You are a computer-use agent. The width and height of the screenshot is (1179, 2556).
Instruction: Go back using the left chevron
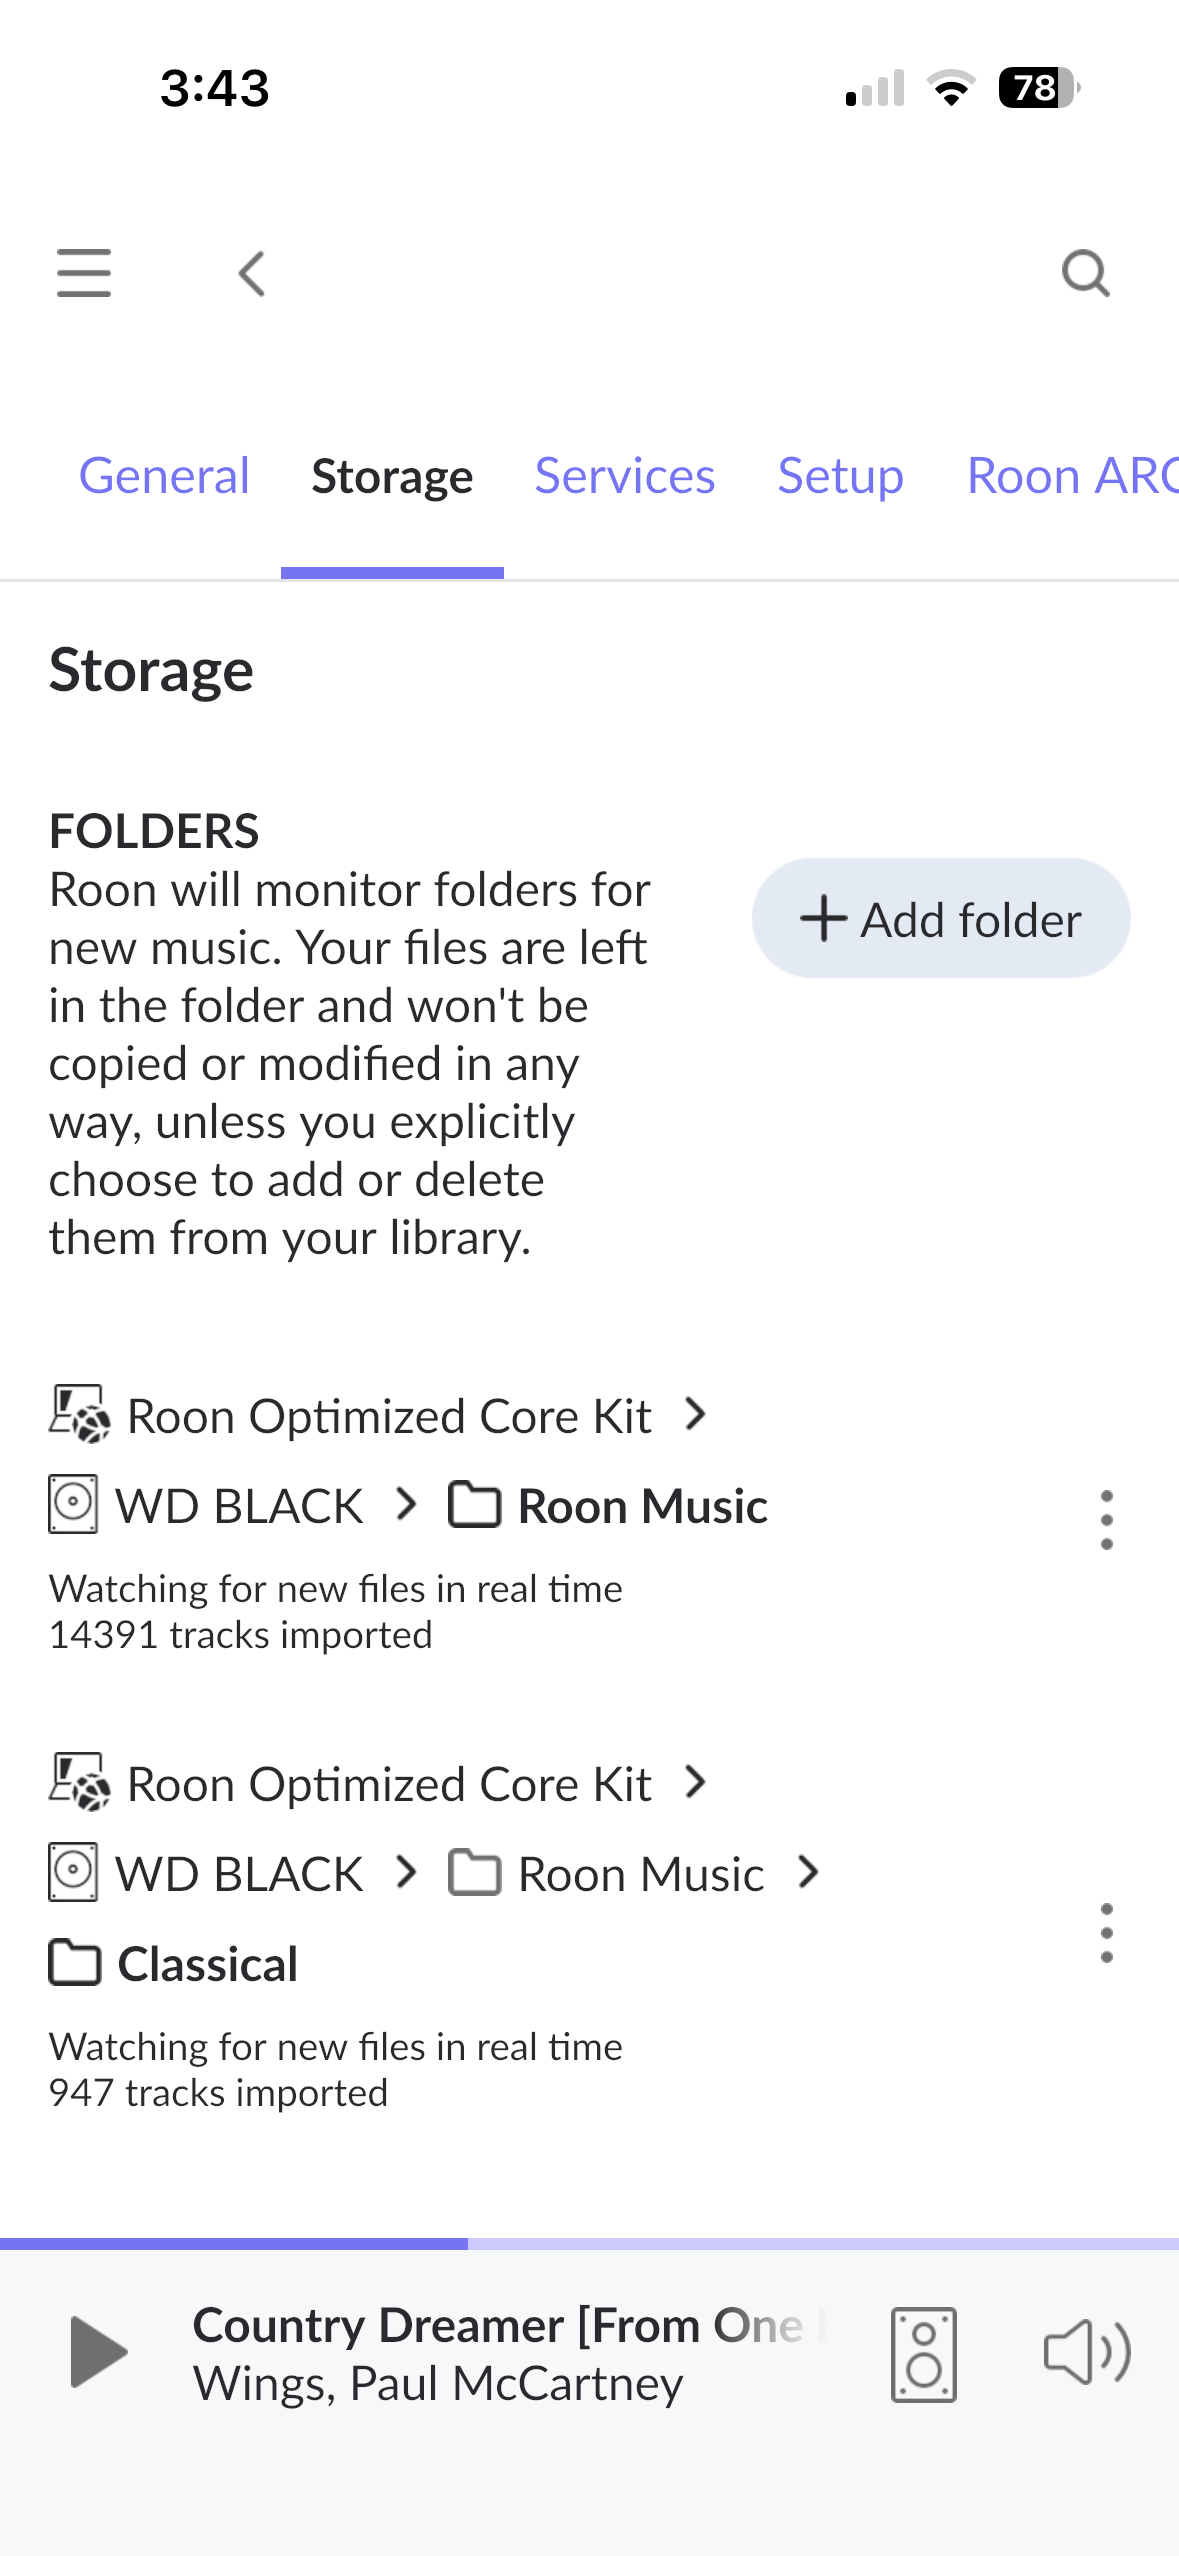pyautogui.click(x=252, y=273)
